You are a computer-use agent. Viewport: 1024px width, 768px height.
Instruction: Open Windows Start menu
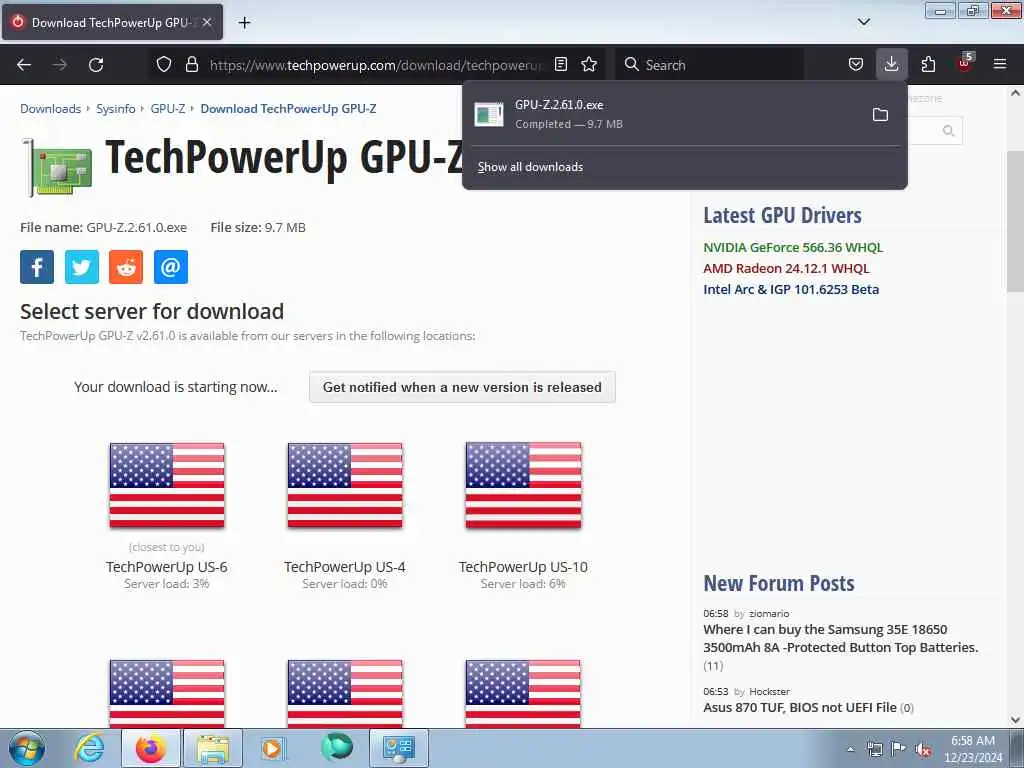pyautogui.click(x=27, y=748)
